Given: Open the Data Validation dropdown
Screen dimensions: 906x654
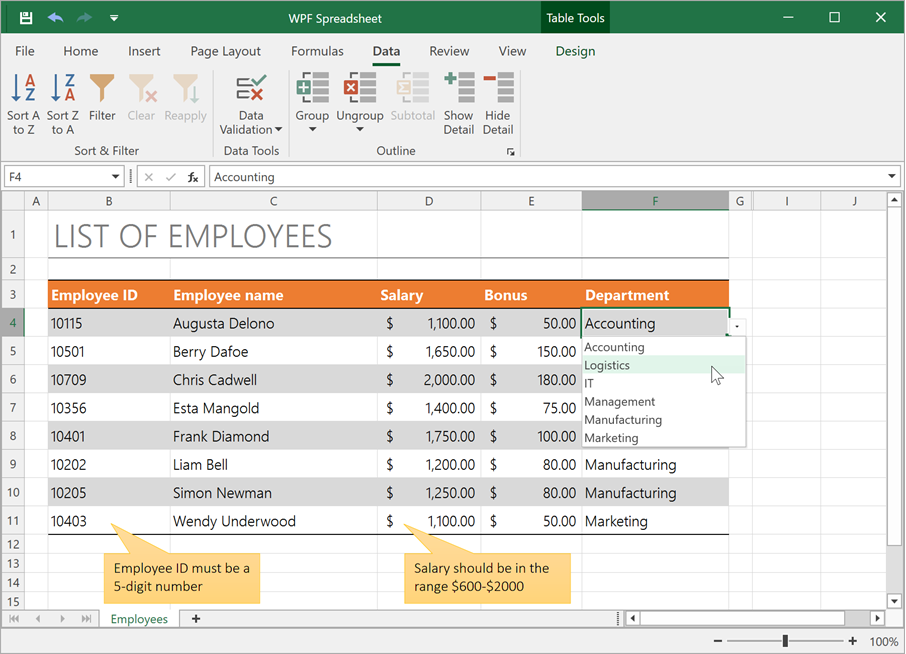Looking at the screenshot, I should [250, 128].
